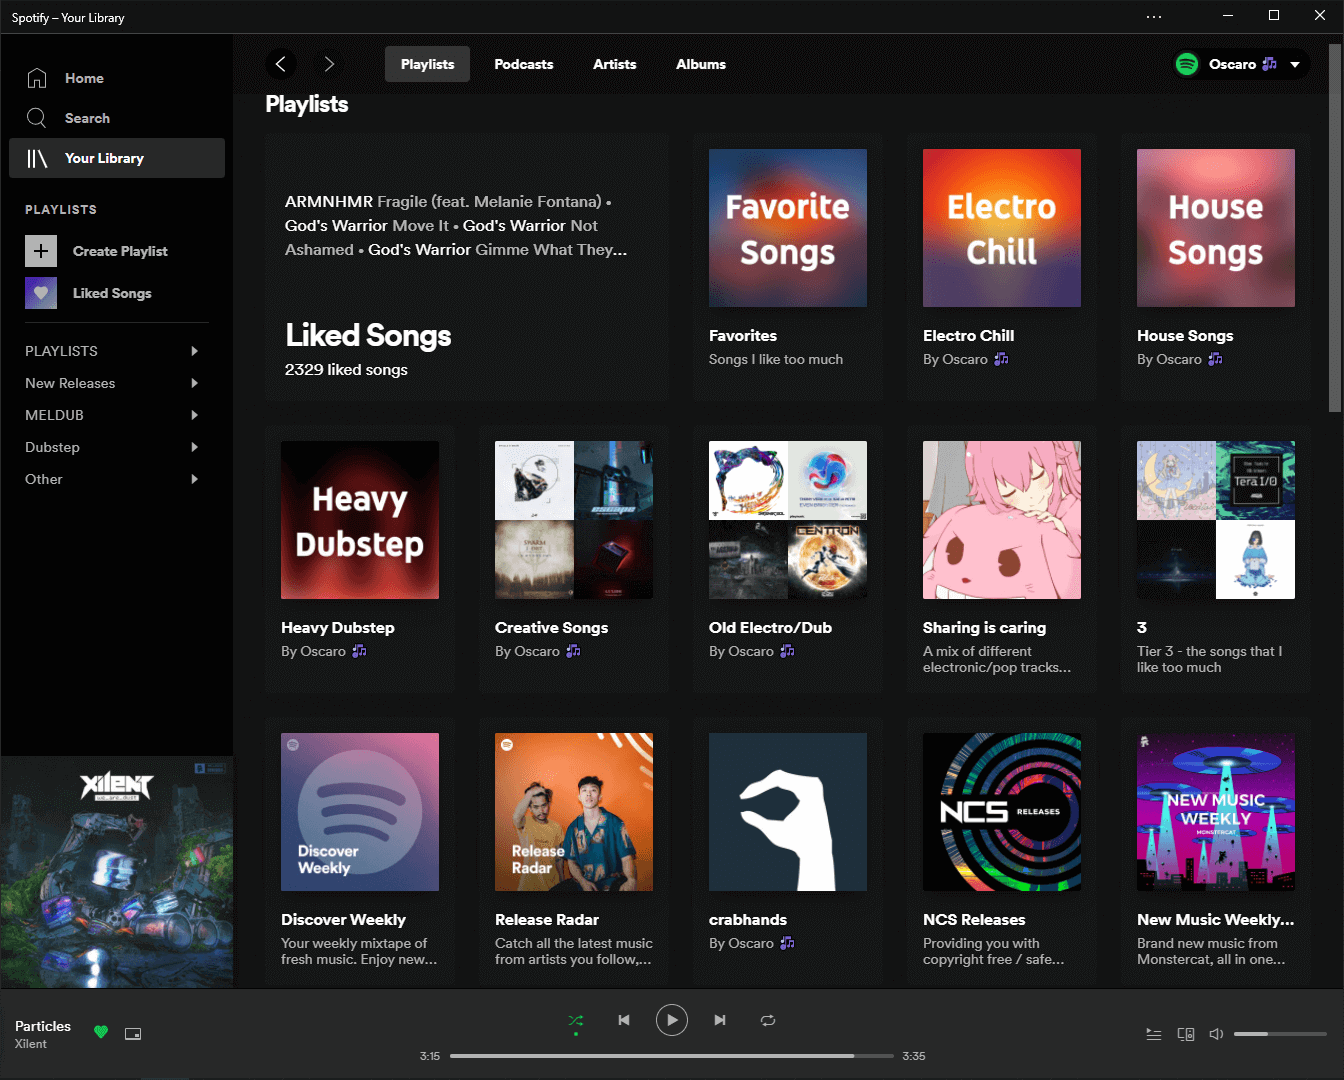The image size is (1344, 1080).
Task: Skip to the next track
Action: coord(720,1020)
